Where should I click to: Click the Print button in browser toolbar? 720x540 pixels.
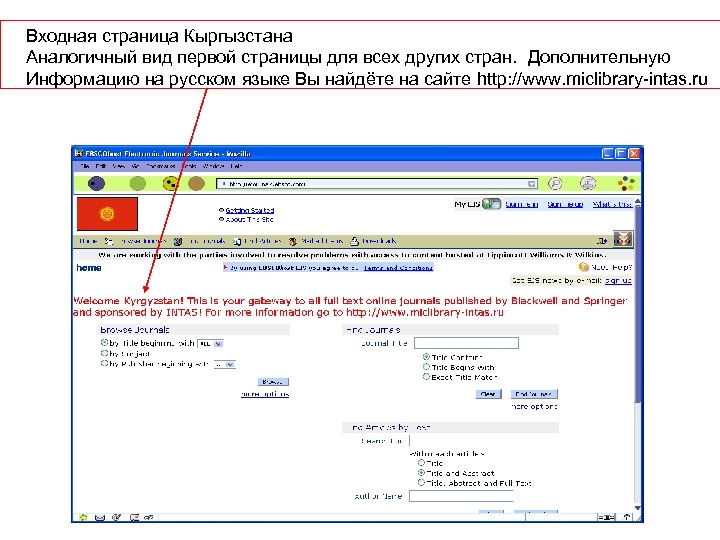point(588,184)
